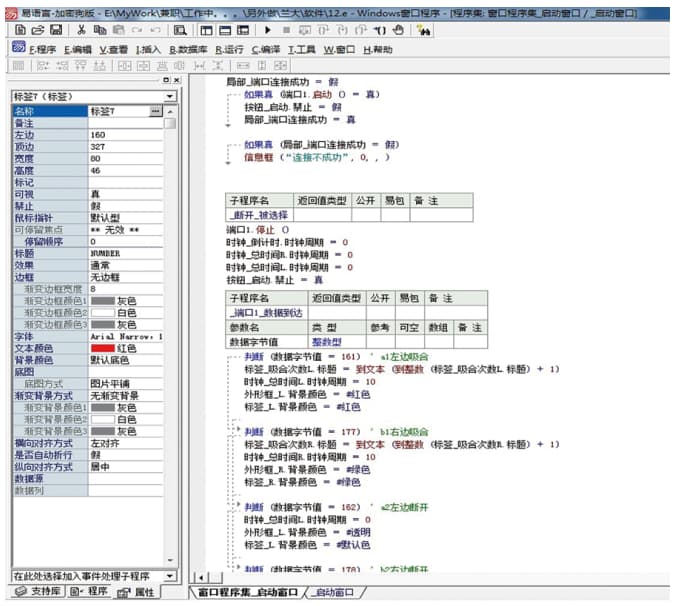
Task: Click the Paste icon in the toolbar
Action: (118, 30)
